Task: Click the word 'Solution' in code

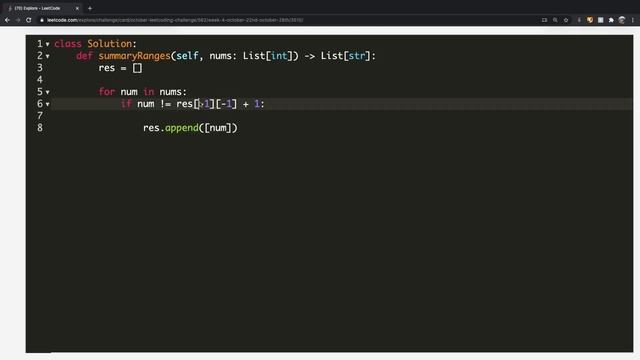Action: click(x=109, y=44)
